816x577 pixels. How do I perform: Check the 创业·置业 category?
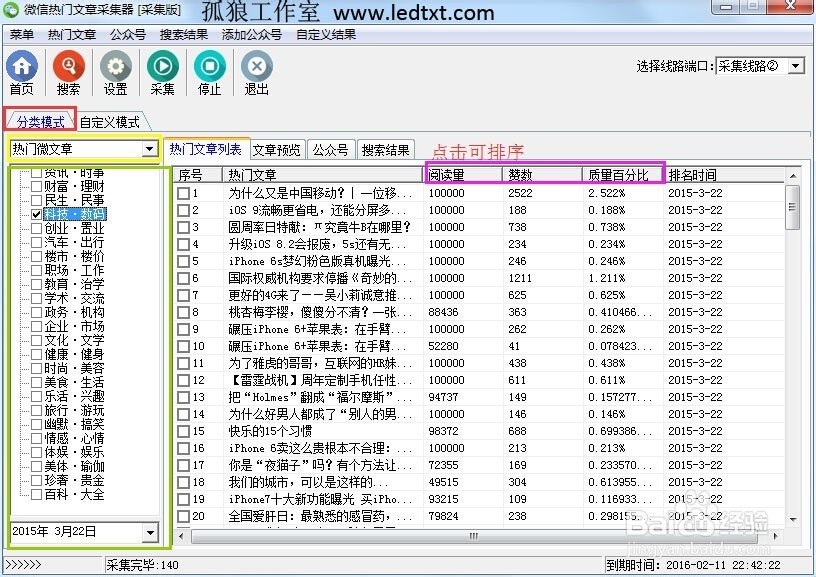[x=36, y=228]
